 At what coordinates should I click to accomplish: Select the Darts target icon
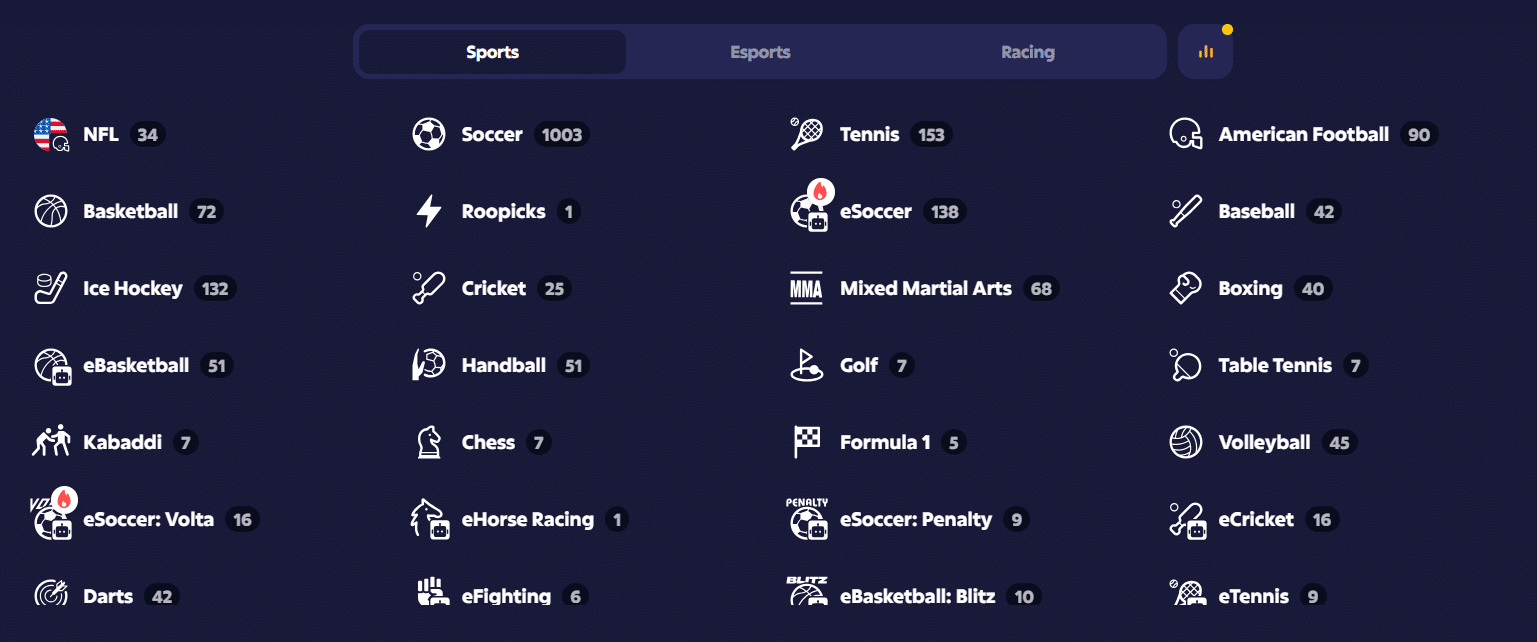pyautogui.click(x=51, y=596)
